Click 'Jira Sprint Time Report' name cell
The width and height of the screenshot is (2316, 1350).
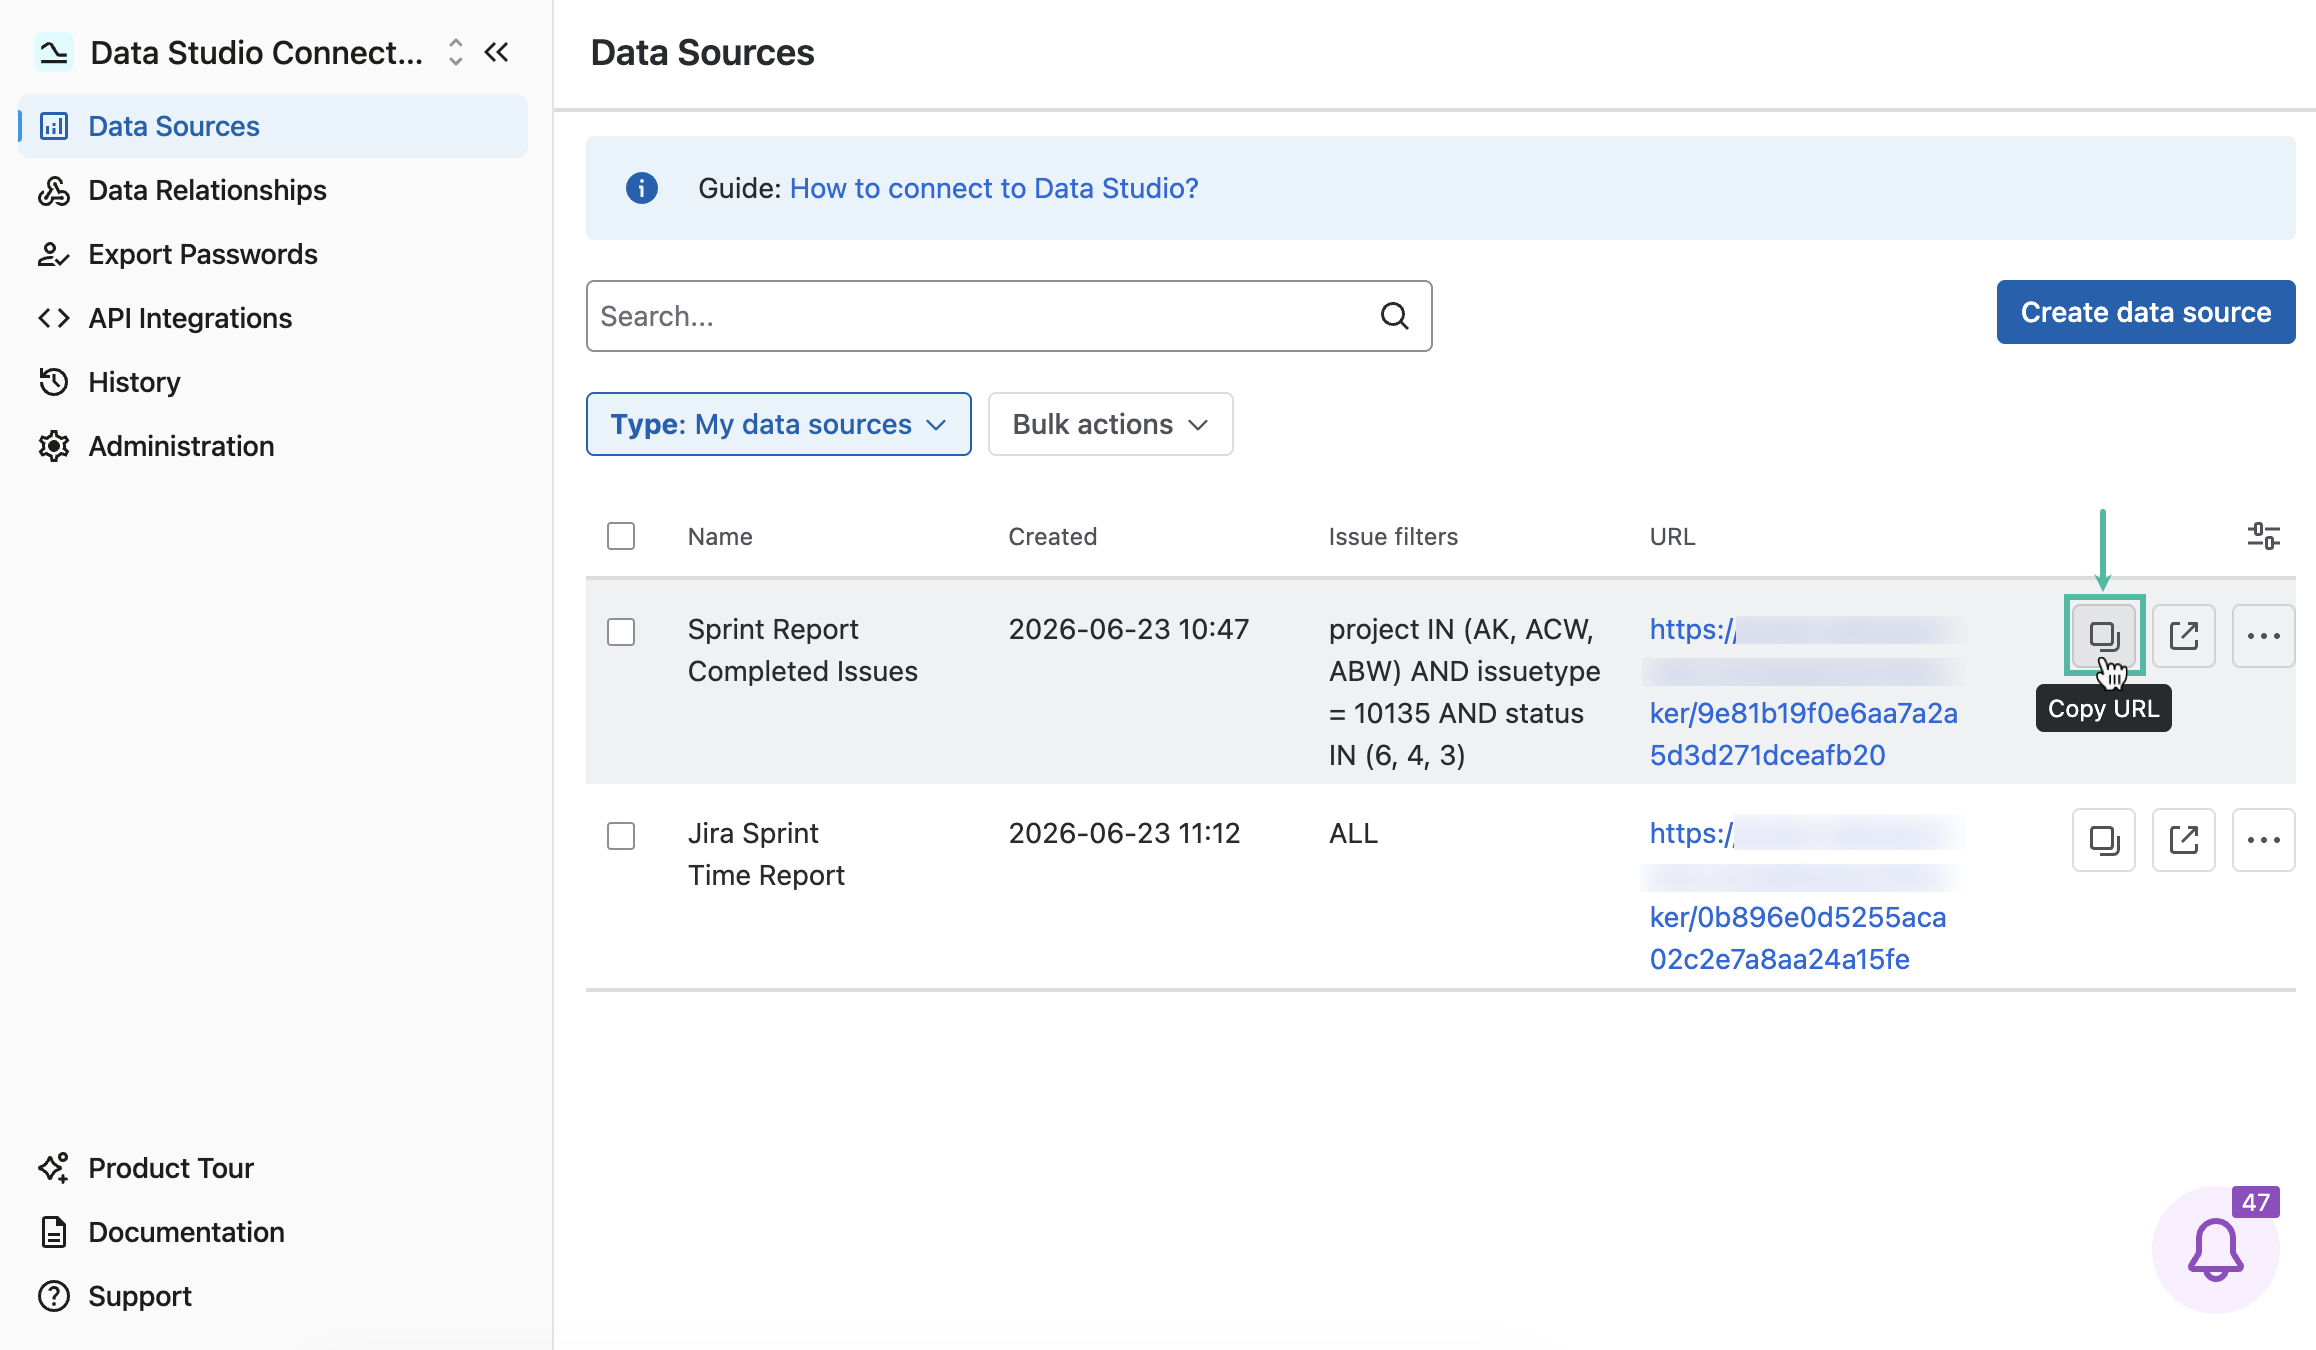click(x=766, y=854)
